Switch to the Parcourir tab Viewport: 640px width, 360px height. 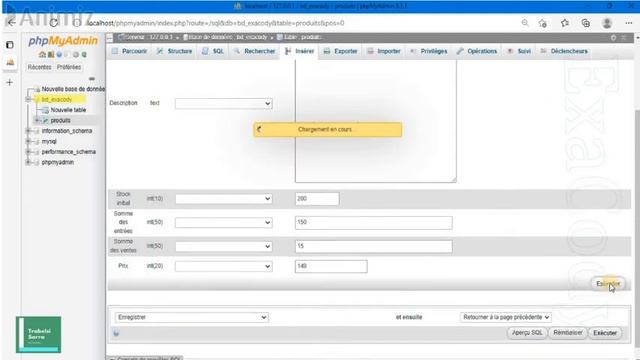coord(129,51)
